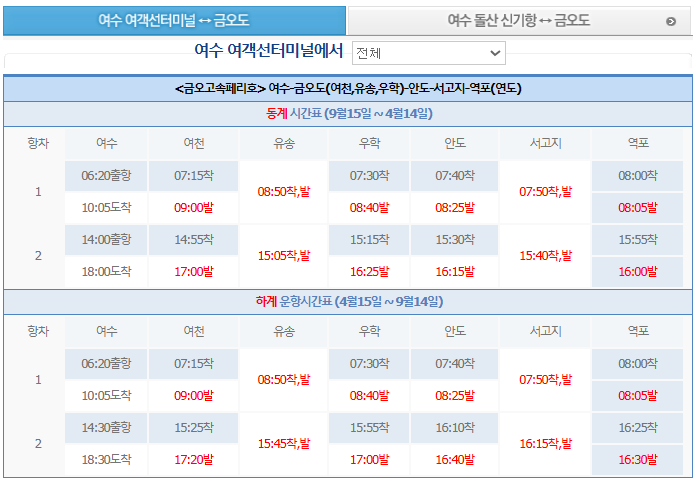Click the 16:00발 역포 departure in the winter table
The width and height of the screenshot is (696, 487).
point(637,271)
